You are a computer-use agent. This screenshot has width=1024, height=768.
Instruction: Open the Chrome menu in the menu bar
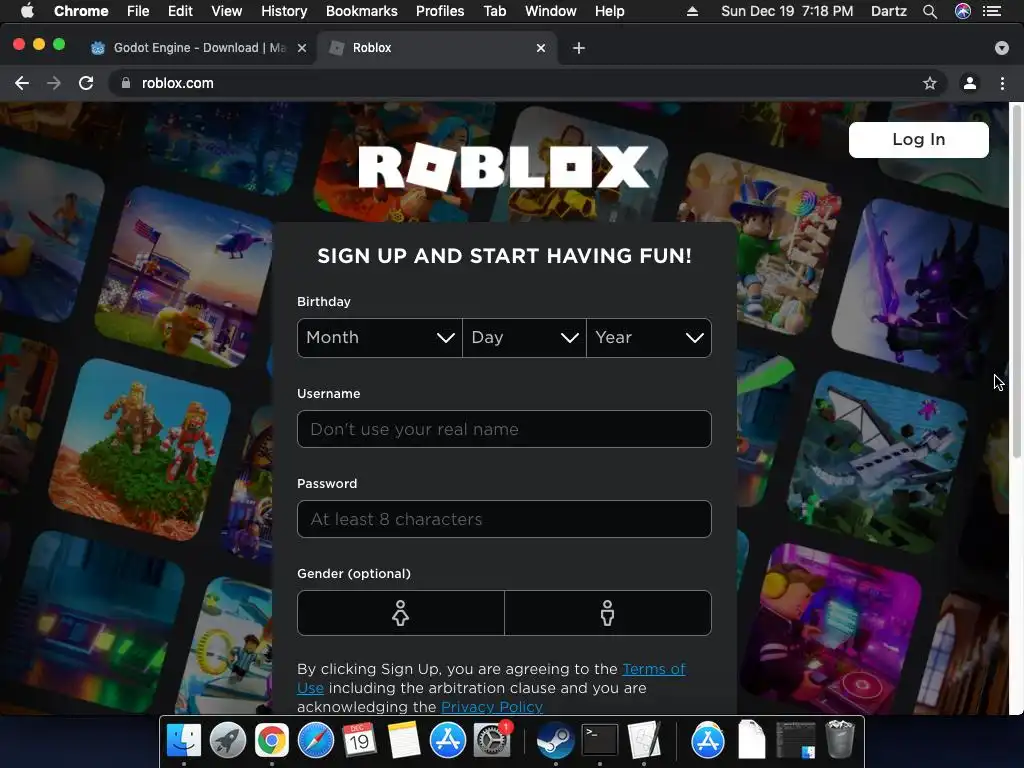coord(81,11)
